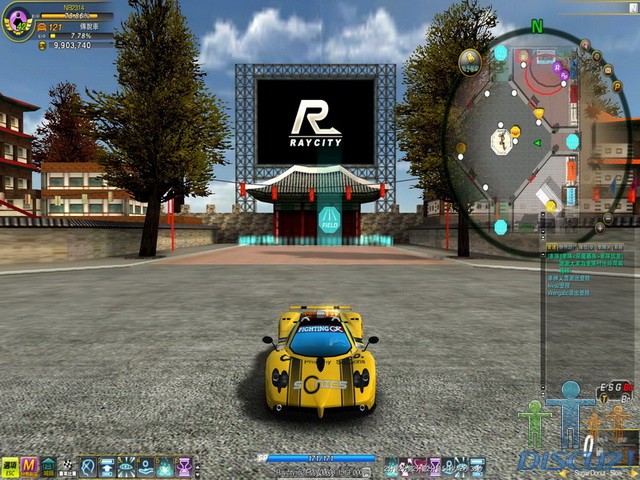Click the teal sparkle buff icon
Screen dimensions: 640x480
coord(392,467)
